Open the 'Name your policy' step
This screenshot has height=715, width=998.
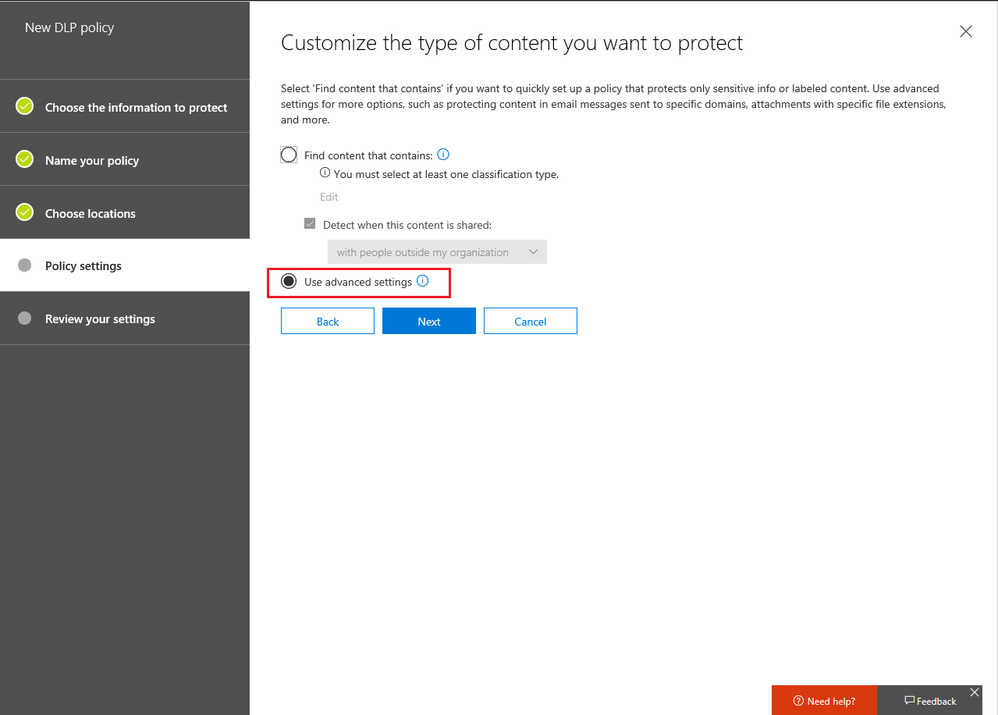[x=92, y=160]
